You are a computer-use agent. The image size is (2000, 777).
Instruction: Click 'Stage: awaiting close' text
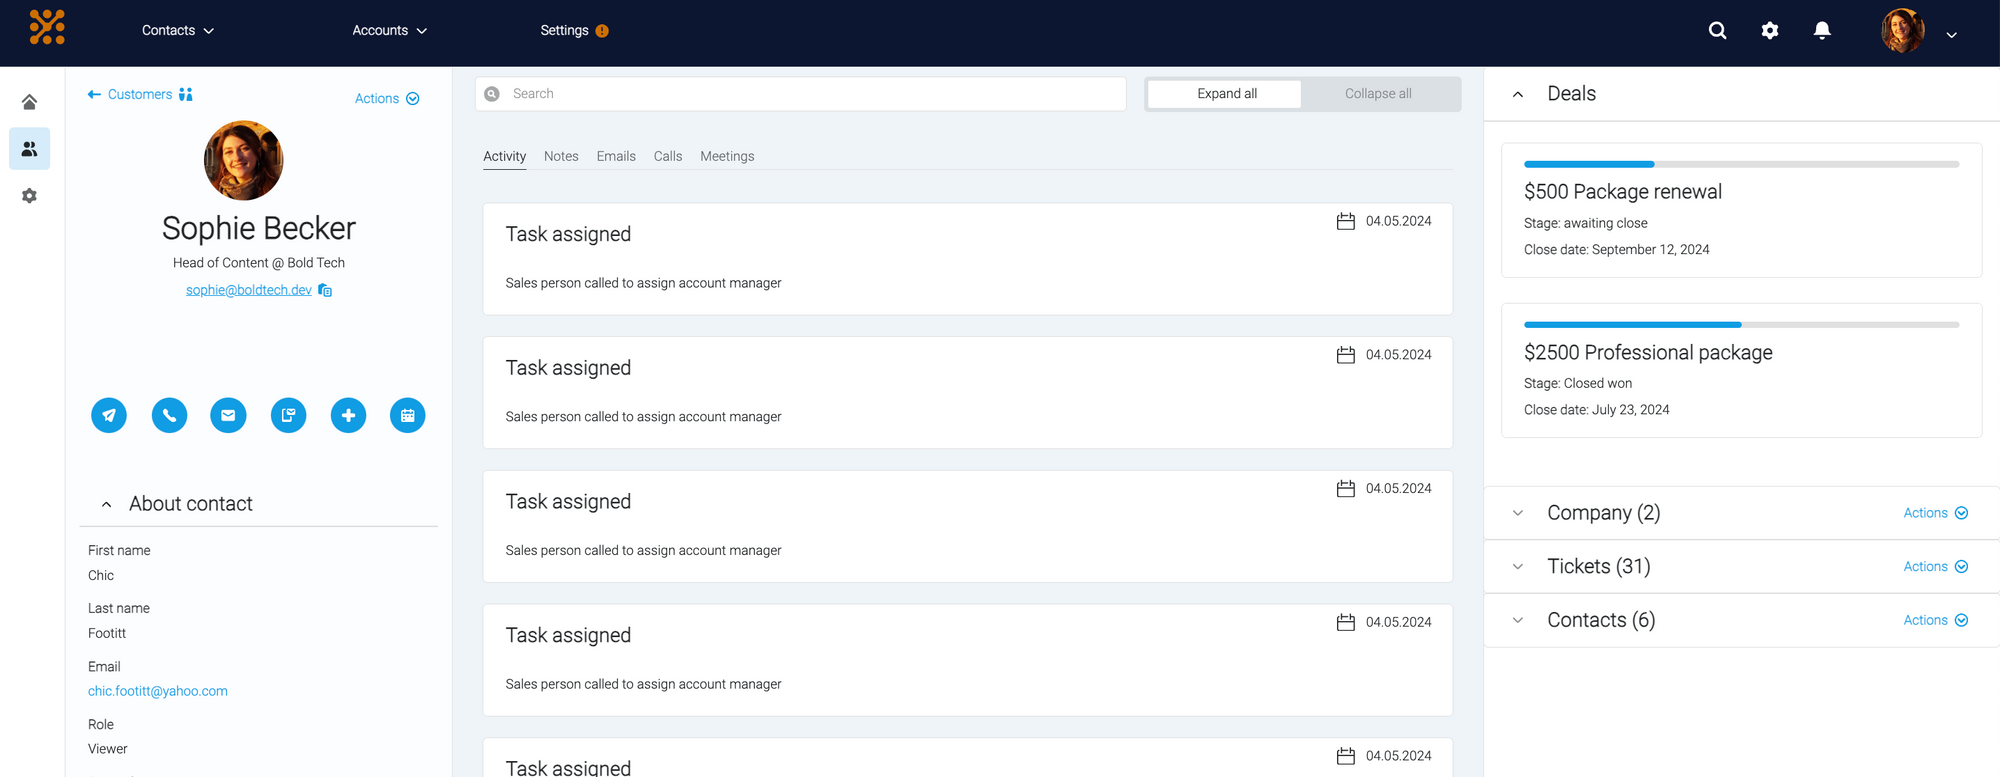[x=1586, y=223]
